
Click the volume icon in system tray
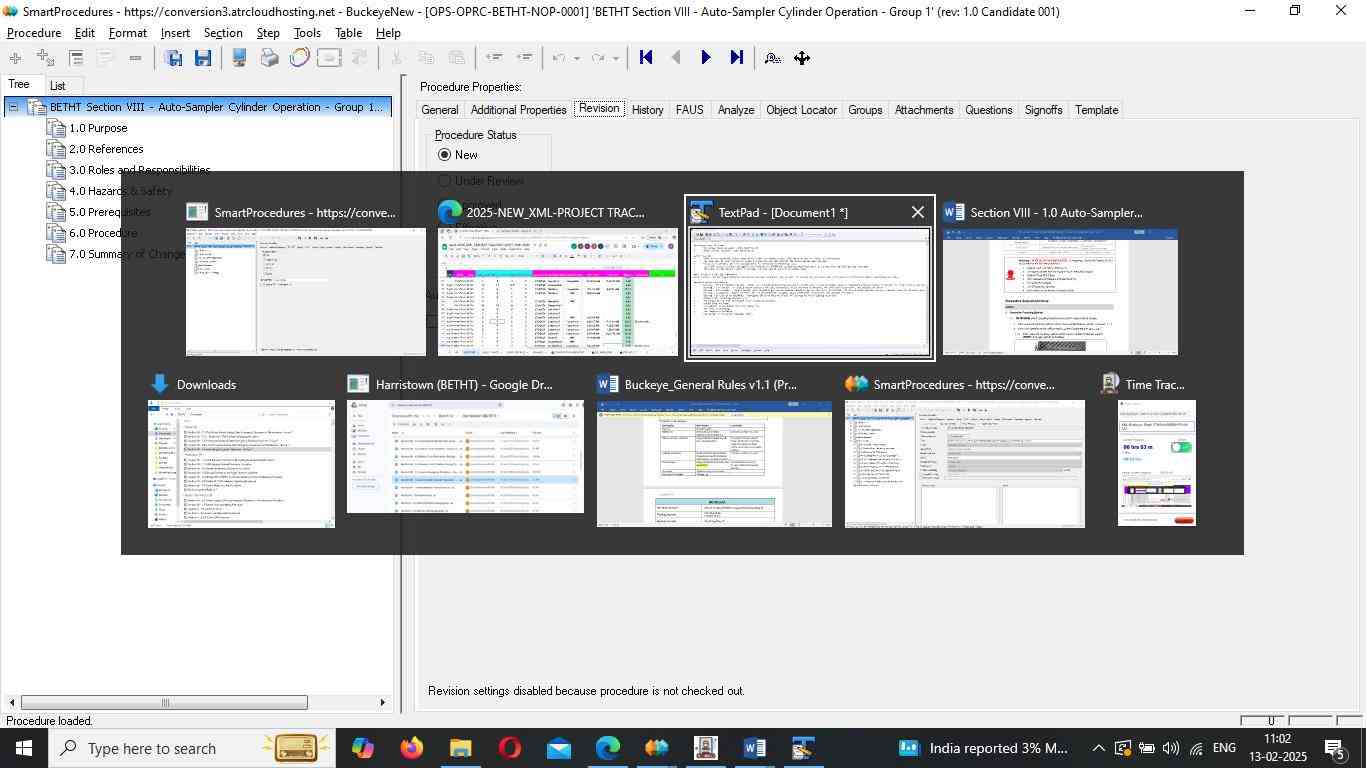[1171, 748]
